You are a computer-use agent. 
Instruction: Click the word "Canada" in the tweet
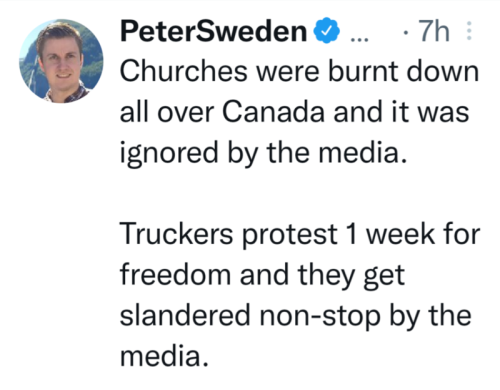[273, 111]
